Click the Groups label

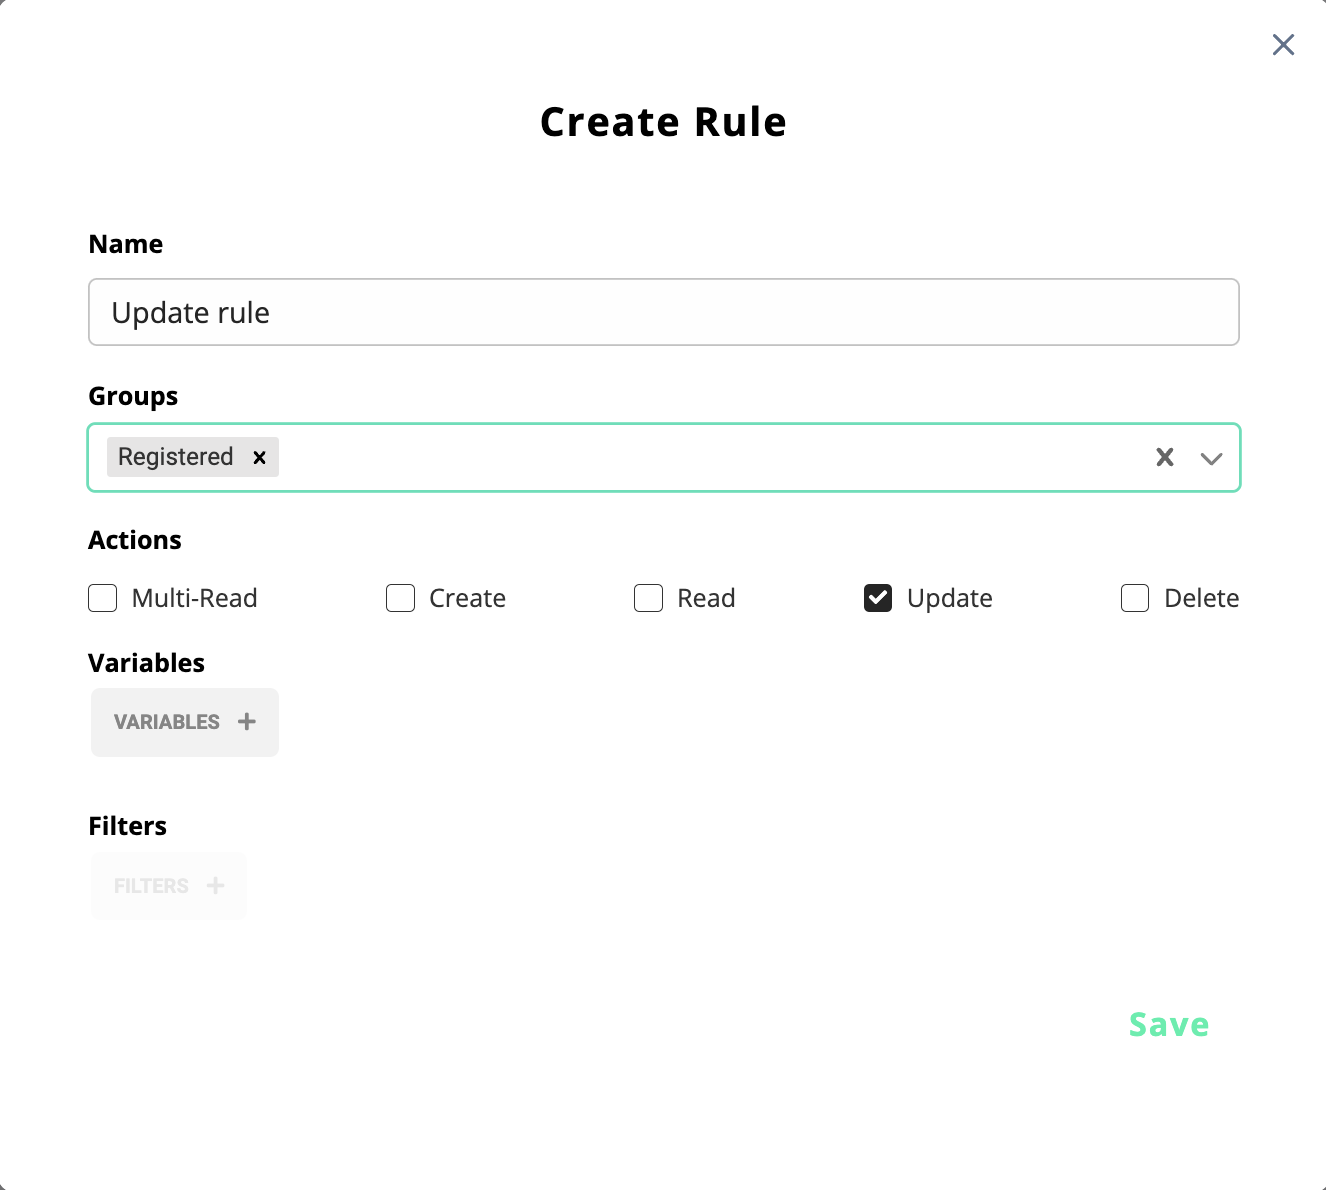pyautogui.click(x=133, y=396)
